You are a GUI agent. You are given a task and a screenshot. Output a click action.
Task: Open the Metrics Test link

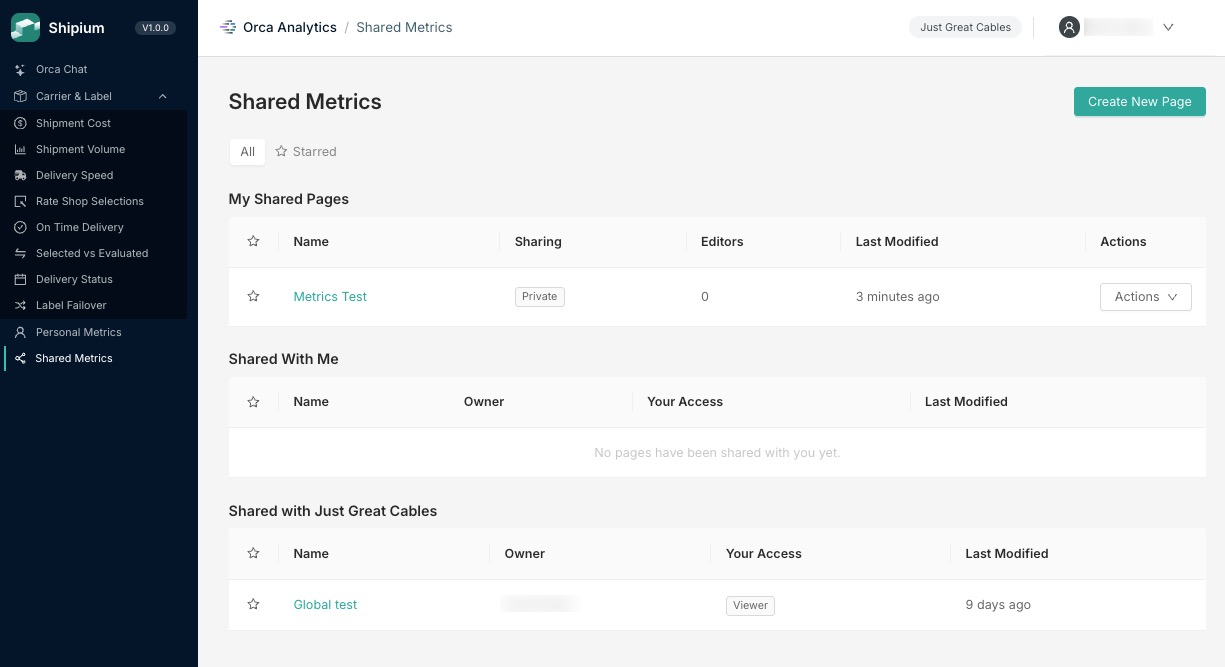[330, 296]
